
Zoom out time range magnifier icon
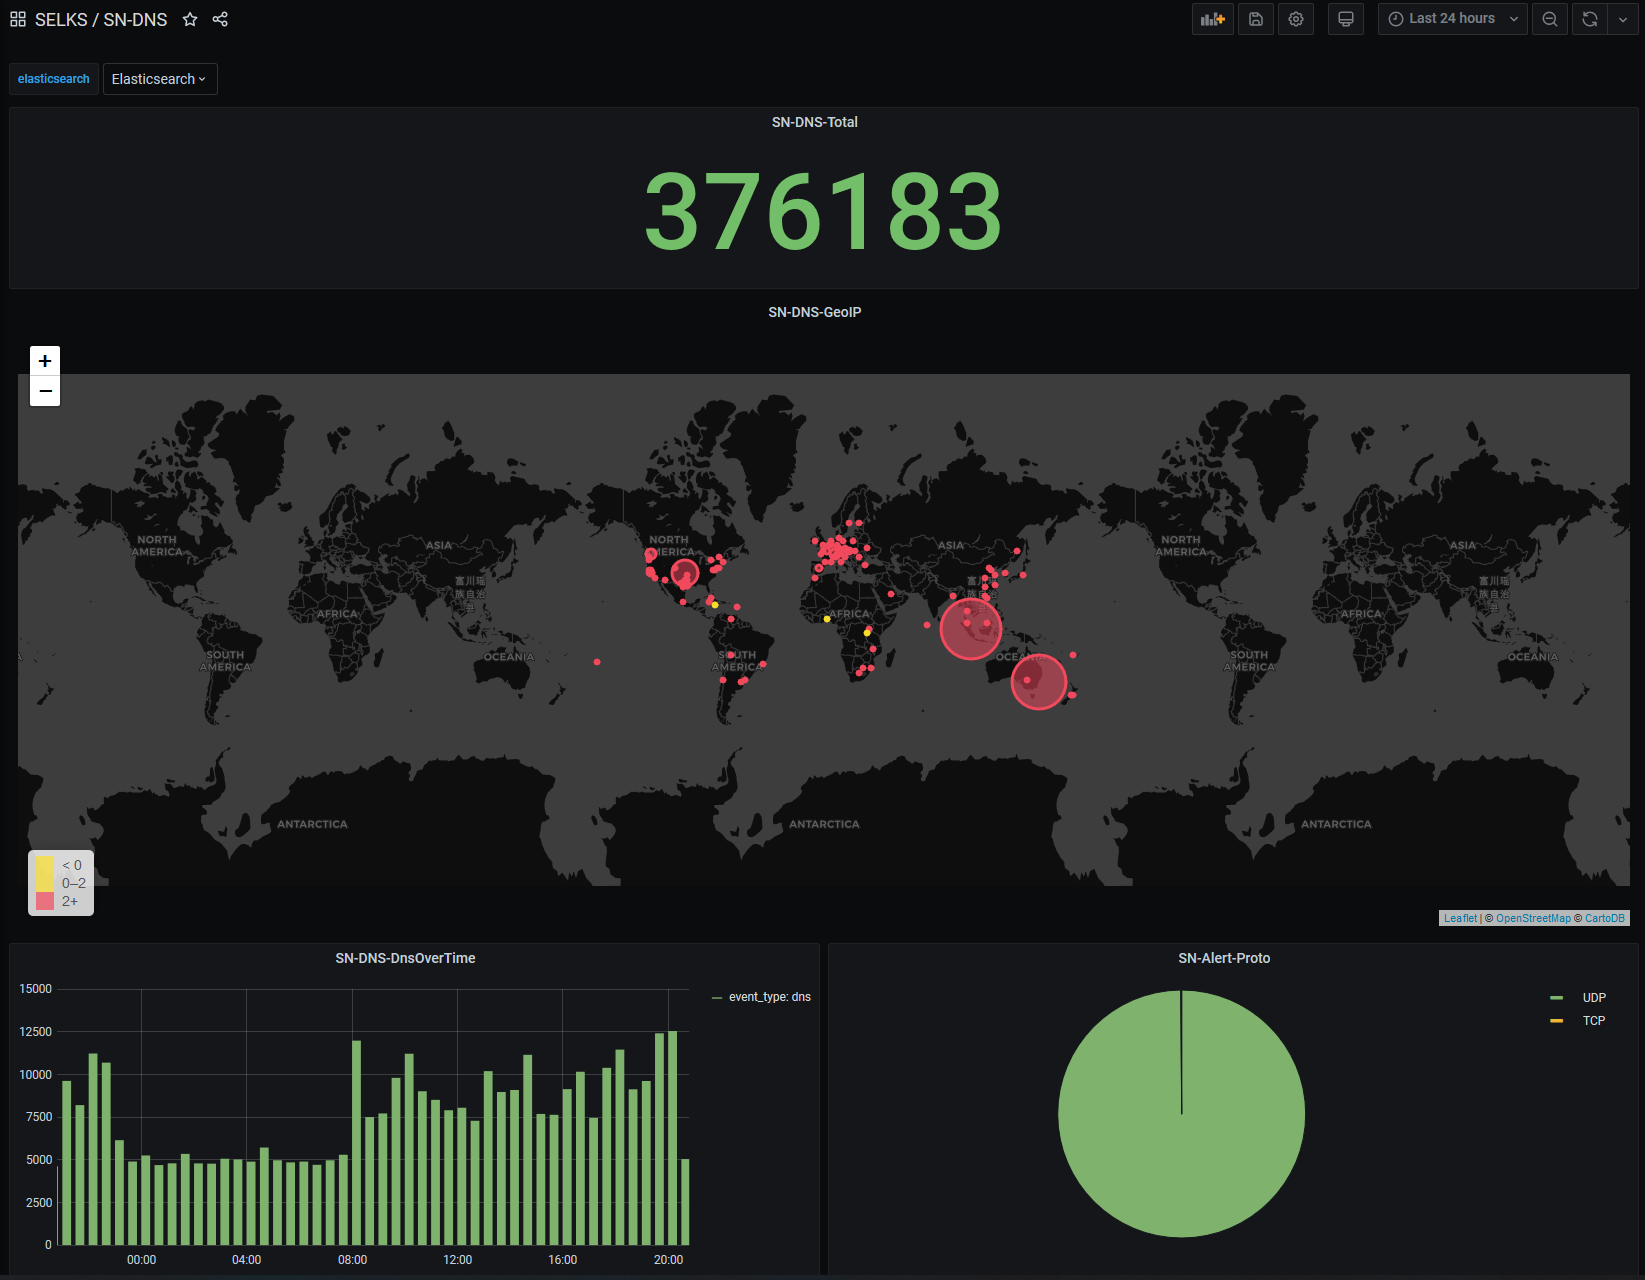[1550, 19]
